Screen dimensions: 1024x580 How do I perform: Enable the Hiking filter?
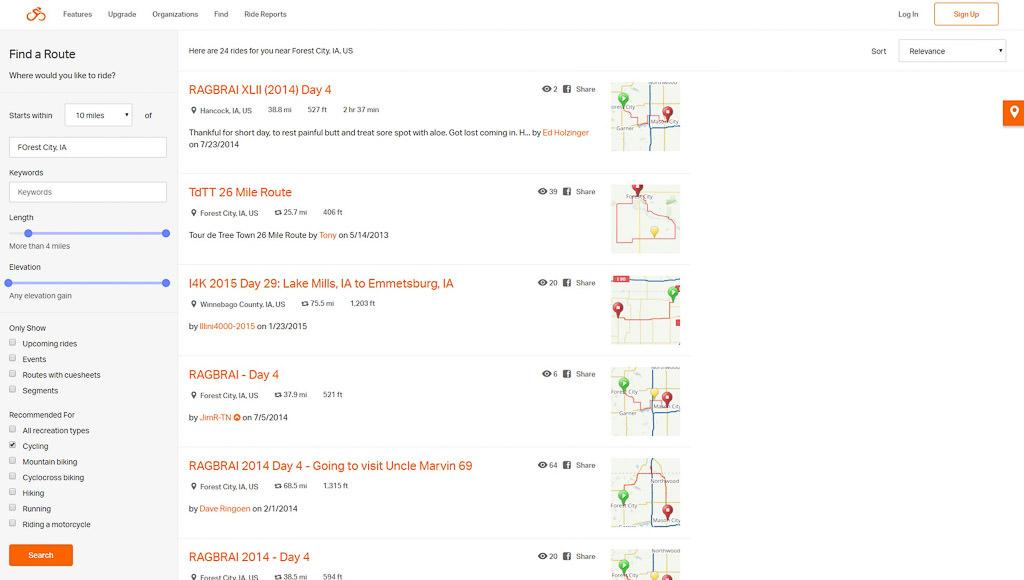click(x=11, y=493)
